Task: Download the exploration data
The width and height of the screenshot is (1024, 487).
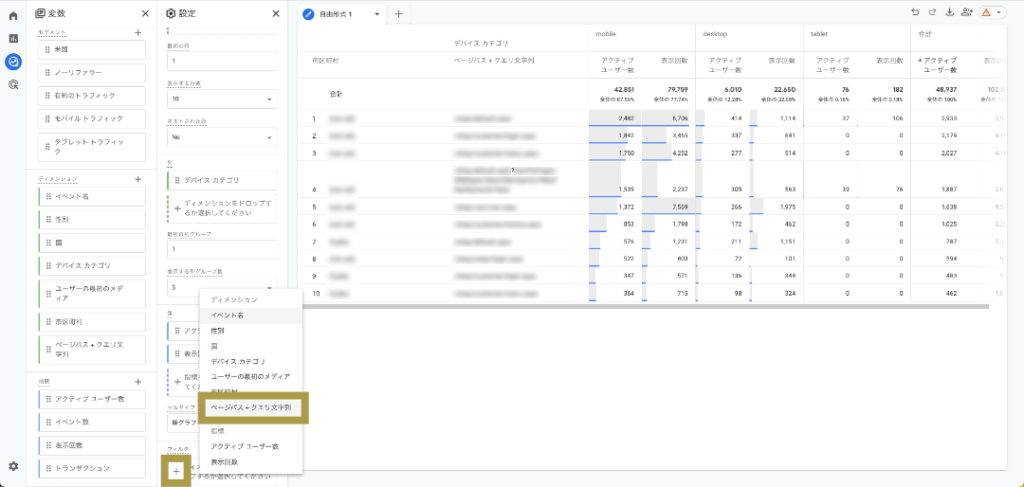Action: [x=950, y=12]
